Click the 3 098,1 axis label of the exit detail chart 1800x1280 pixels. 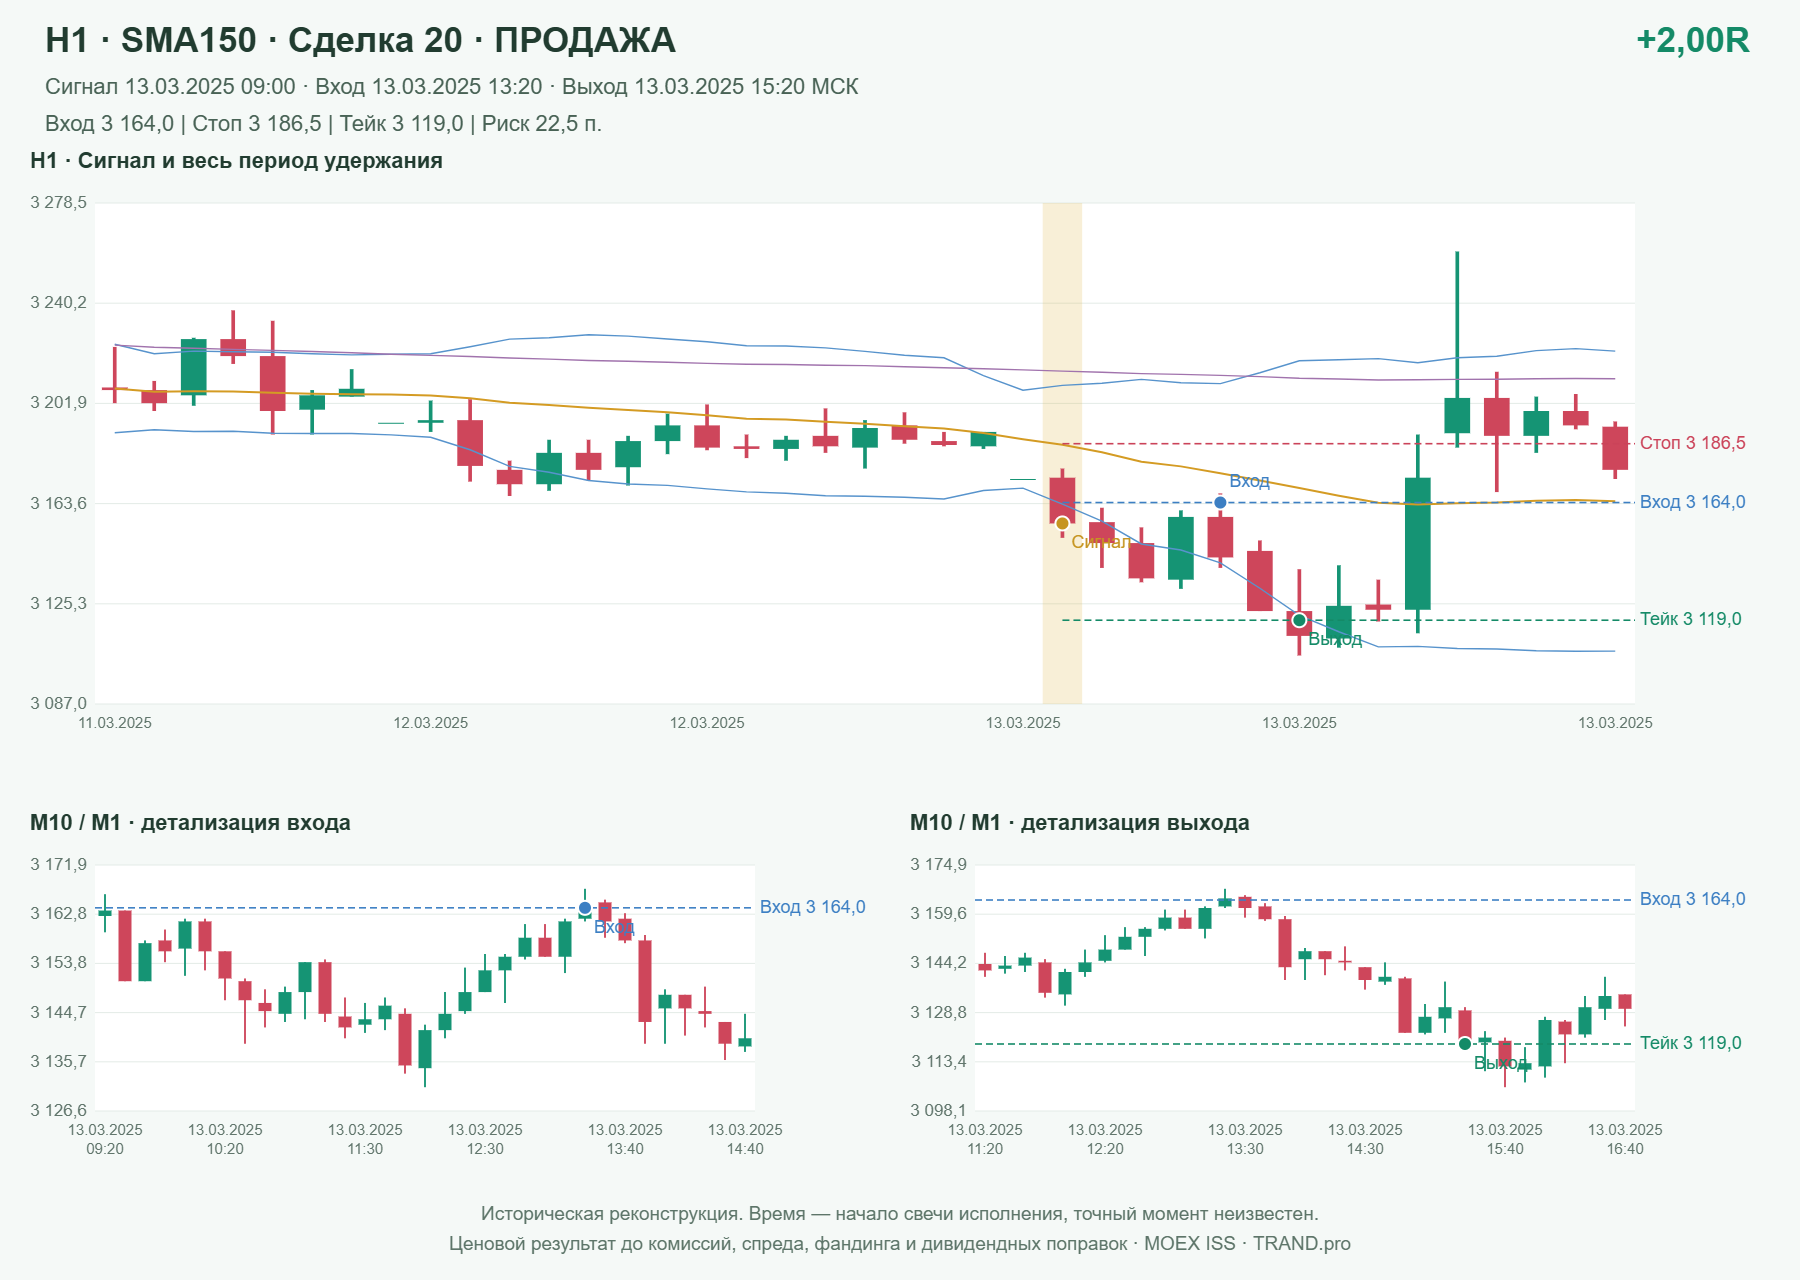coord(939,1110)
